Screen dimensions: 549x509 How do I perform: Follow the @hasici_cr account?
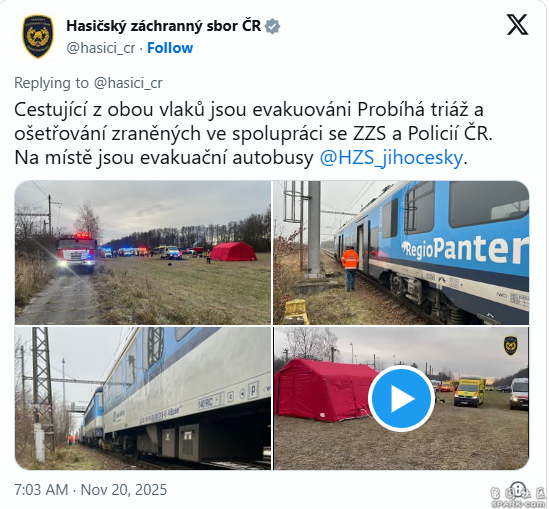point(170,48)
